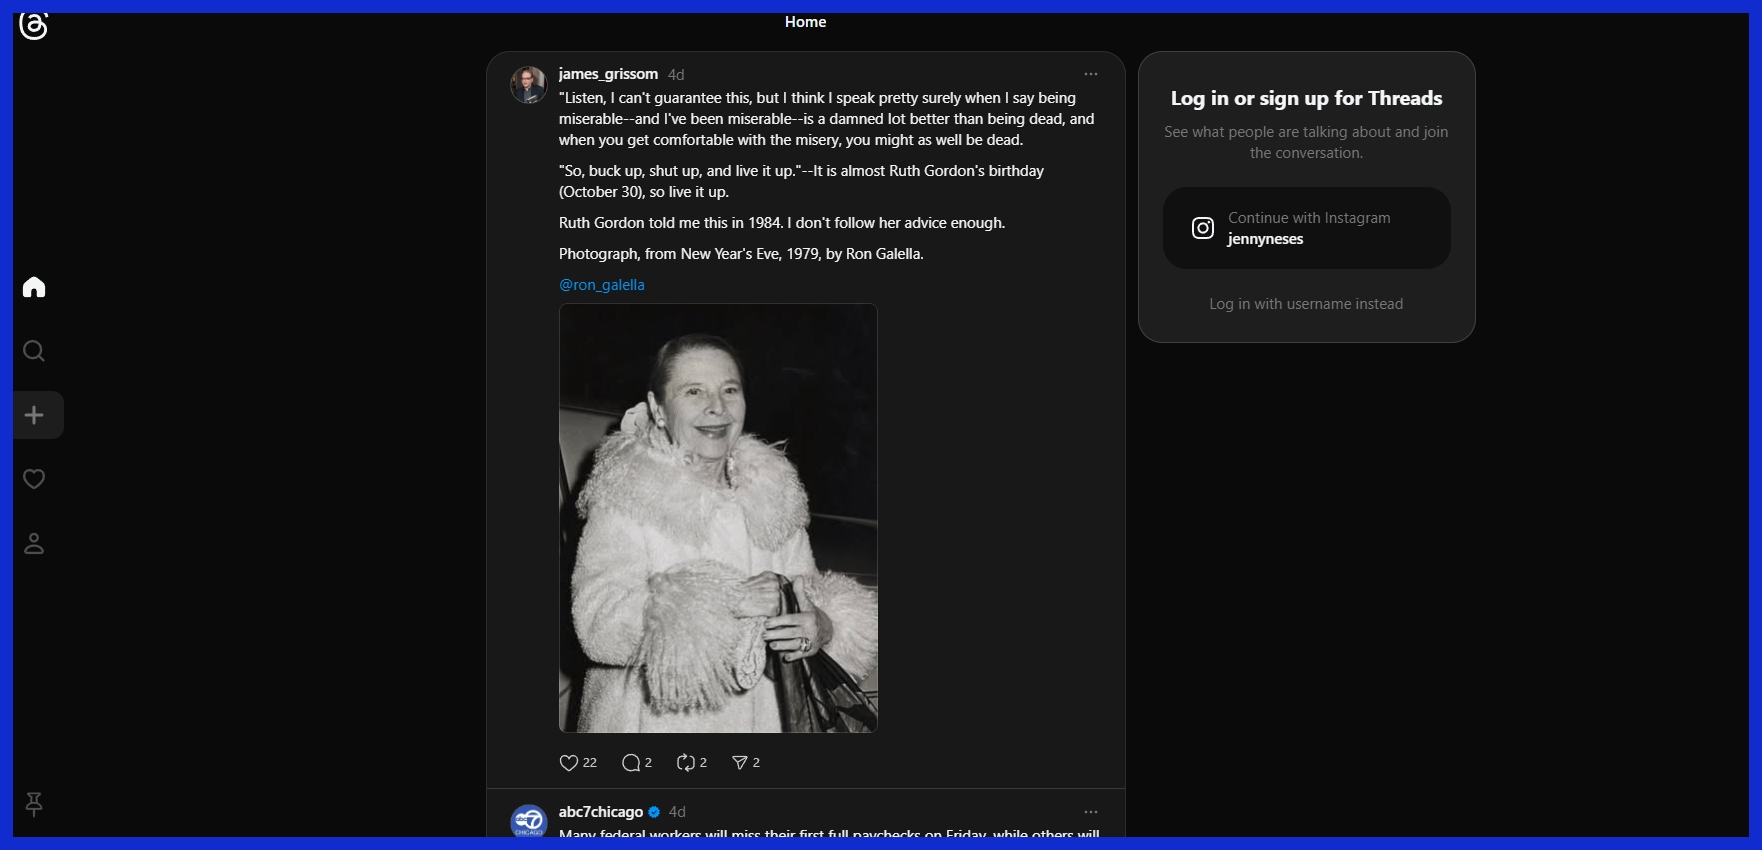Open more options for abc7chicago post
The image size is (1762, 850).
coord(1091,812)
